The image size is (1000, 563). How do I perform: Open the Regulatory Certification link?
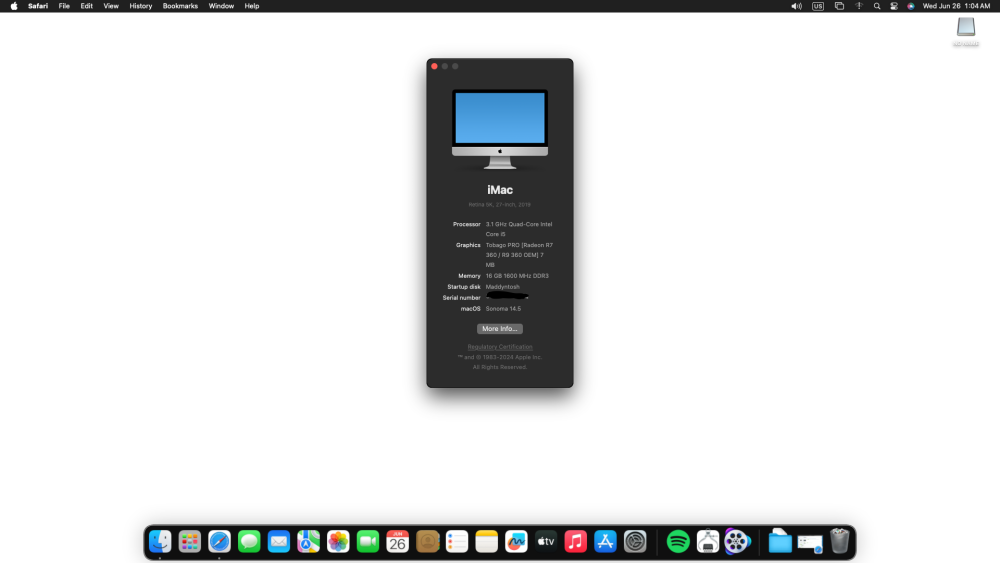click(x=500, y=347)
